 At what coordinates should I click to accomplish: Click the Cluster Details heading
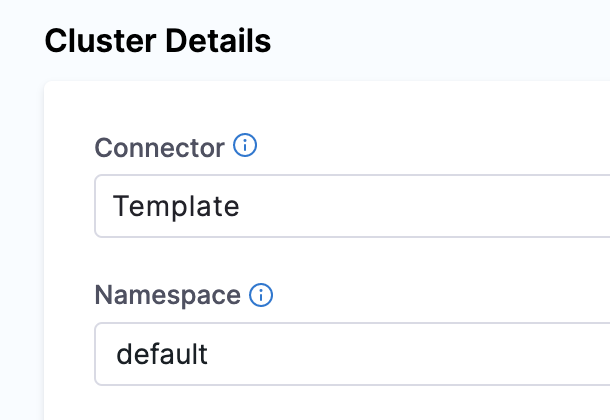158,42
